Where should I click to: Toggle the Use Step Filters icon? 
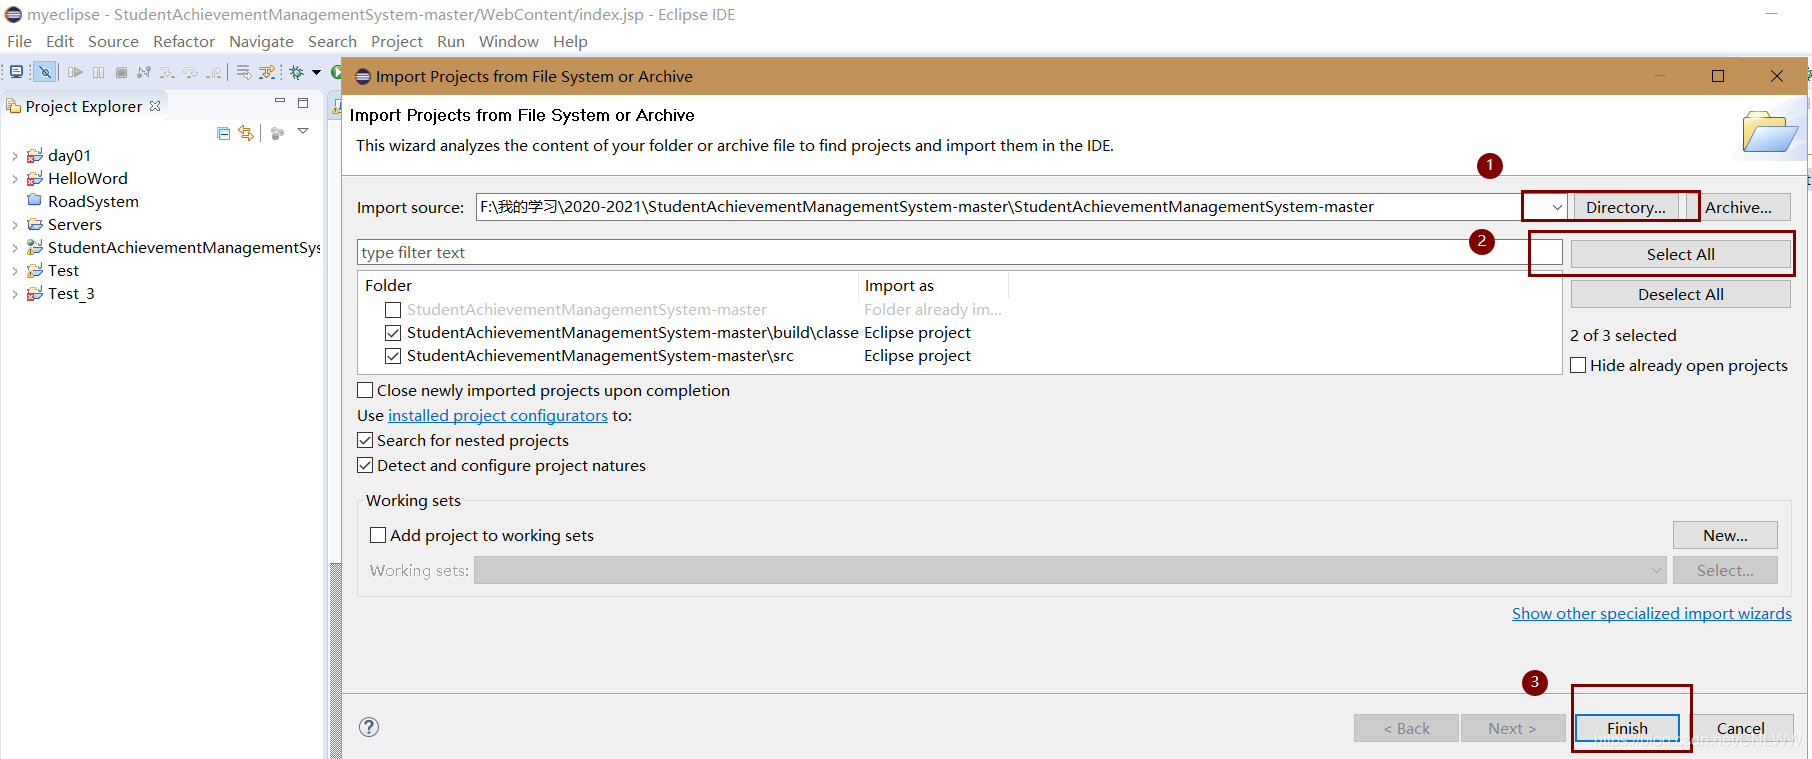pos(267,72)
